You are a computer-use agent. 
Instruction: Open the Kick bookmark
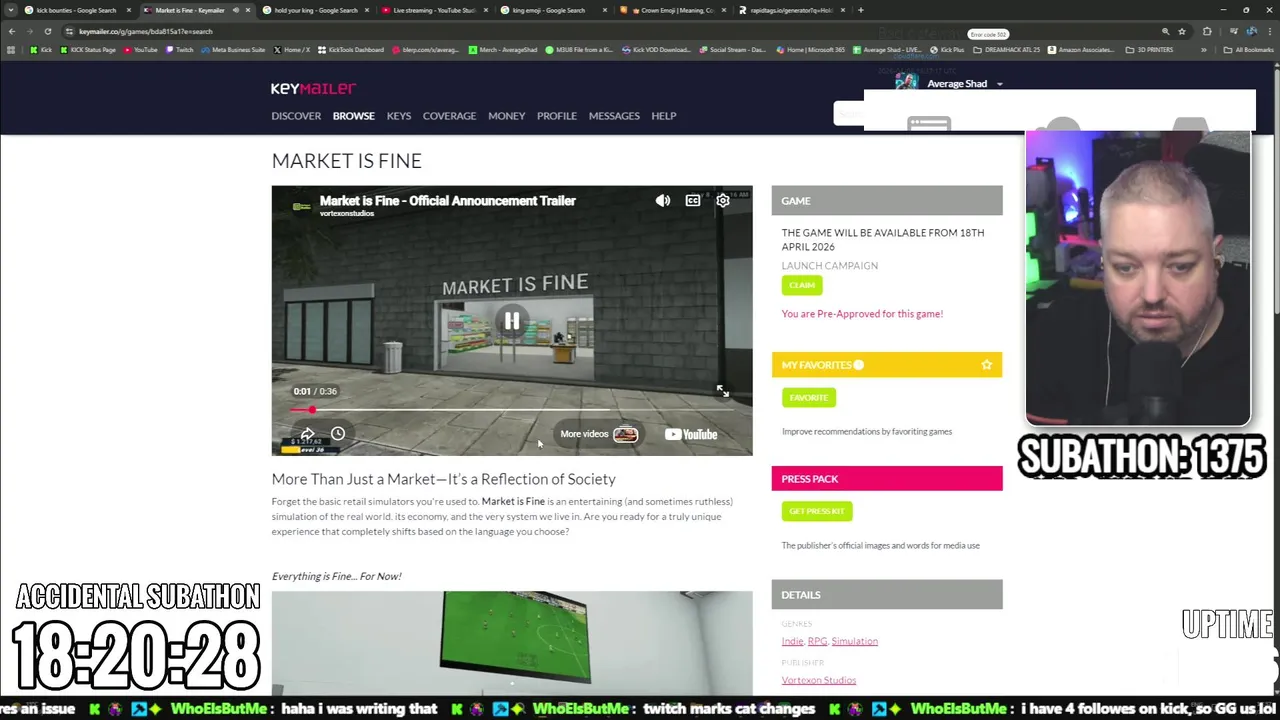pos(41,50)
